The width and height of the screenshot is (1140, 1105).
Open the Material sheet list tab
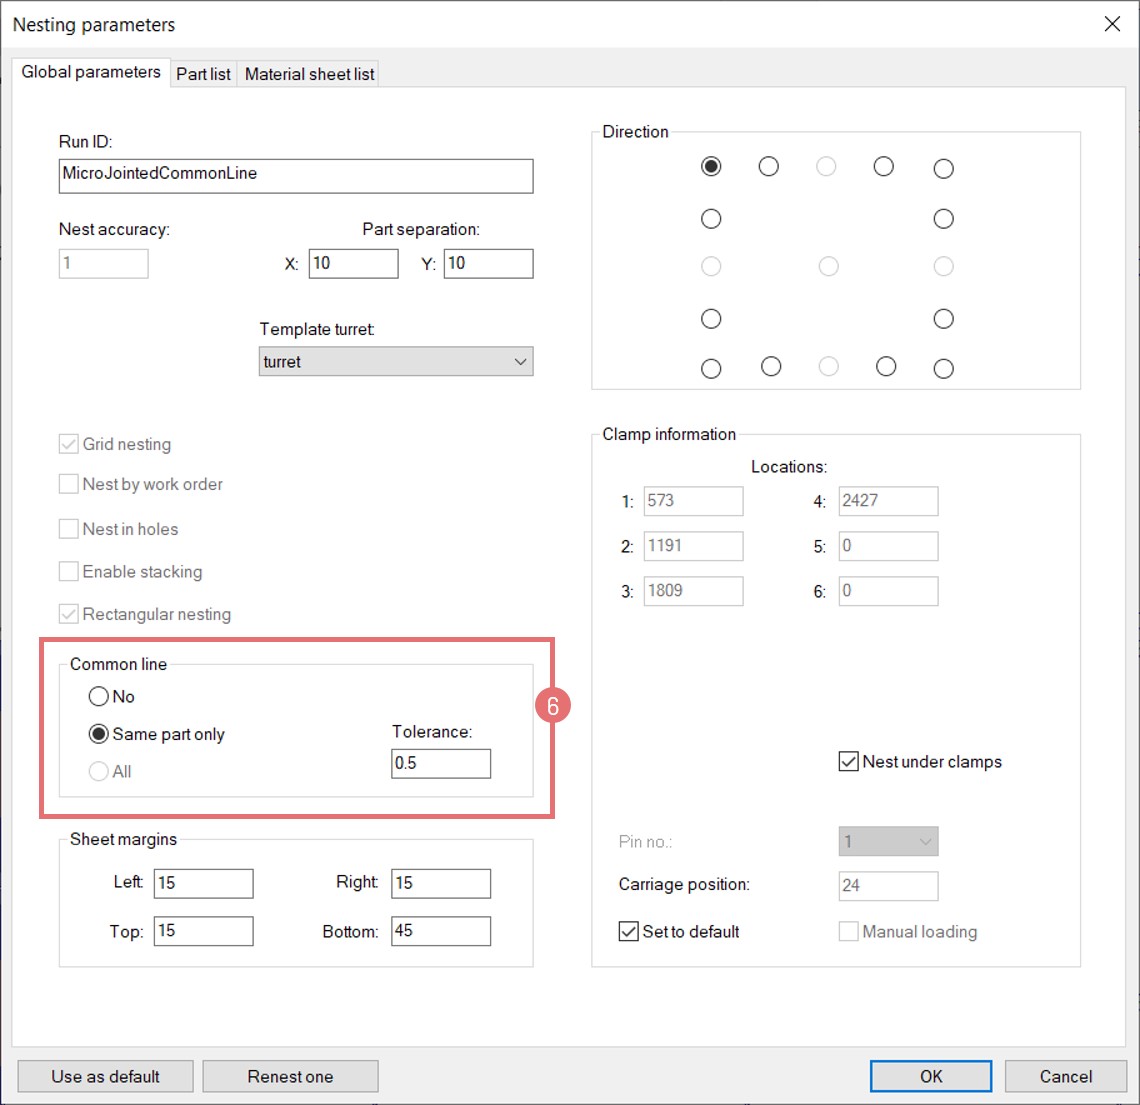pyautogui.click(x=309, y=74)
